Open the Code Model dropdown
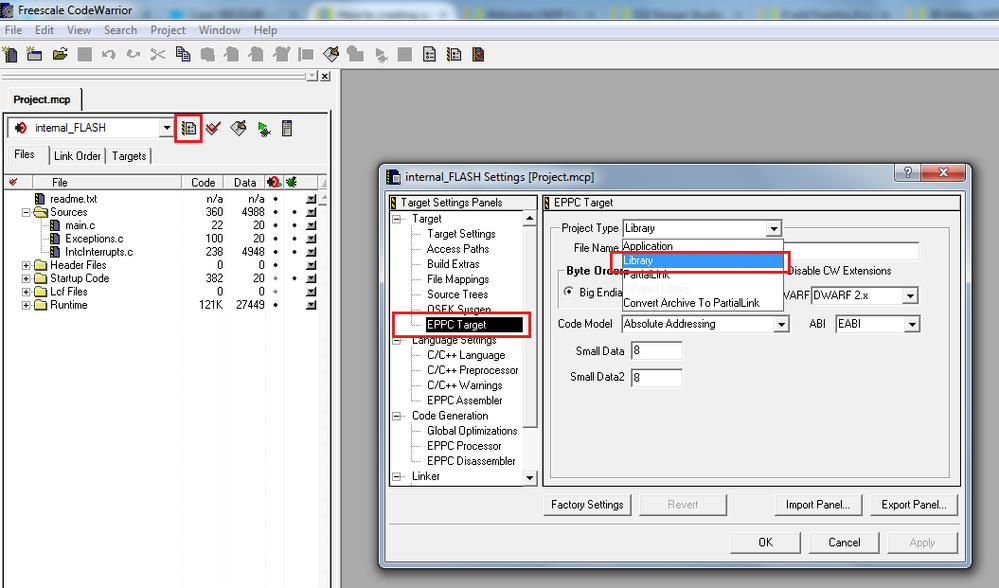 [x=781, y=324]
